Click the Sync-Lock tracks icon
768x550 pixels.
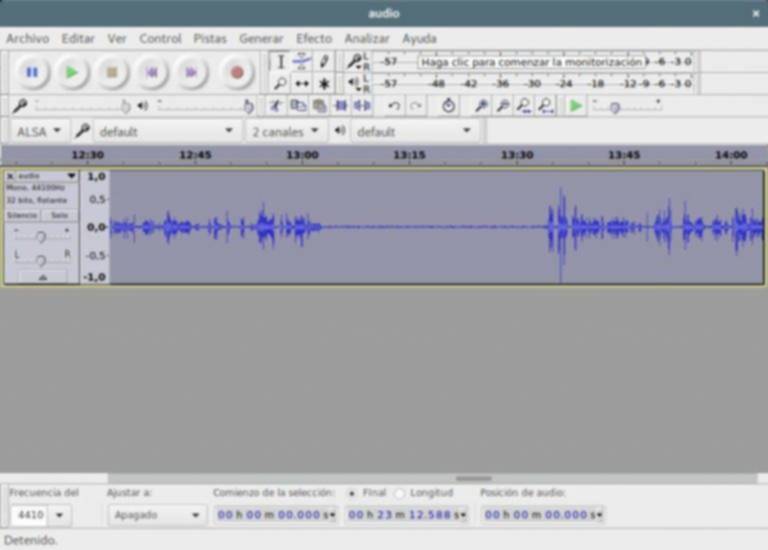point(448,106)
